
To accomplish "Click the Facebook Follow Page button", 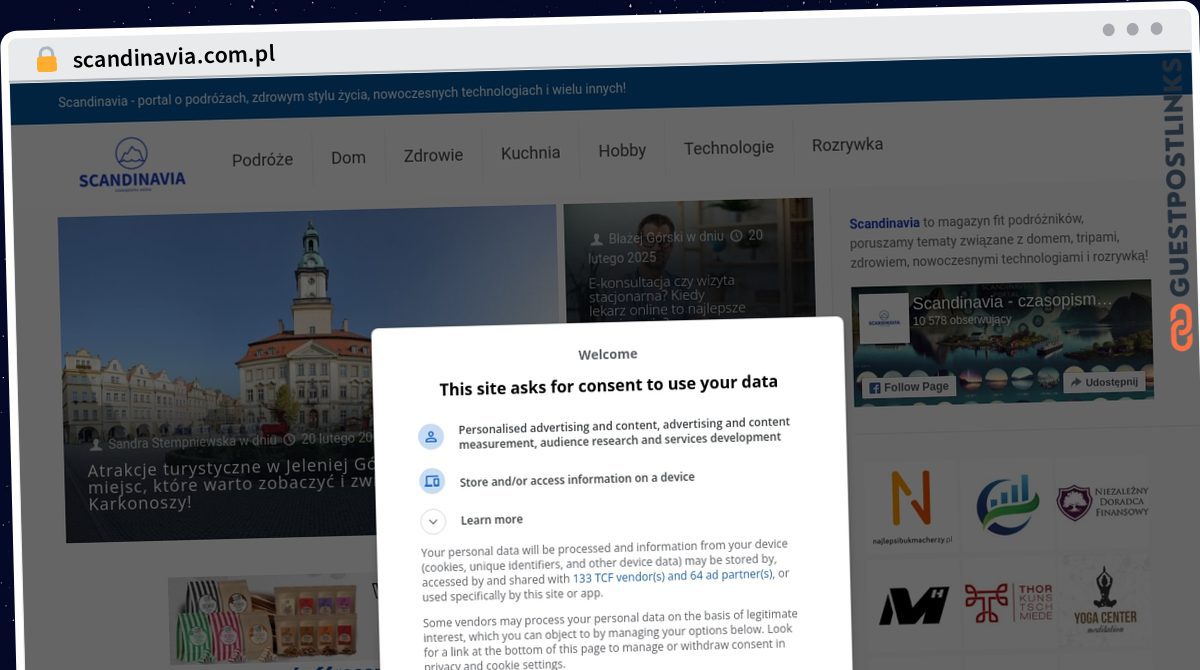I will pos(909,386).
